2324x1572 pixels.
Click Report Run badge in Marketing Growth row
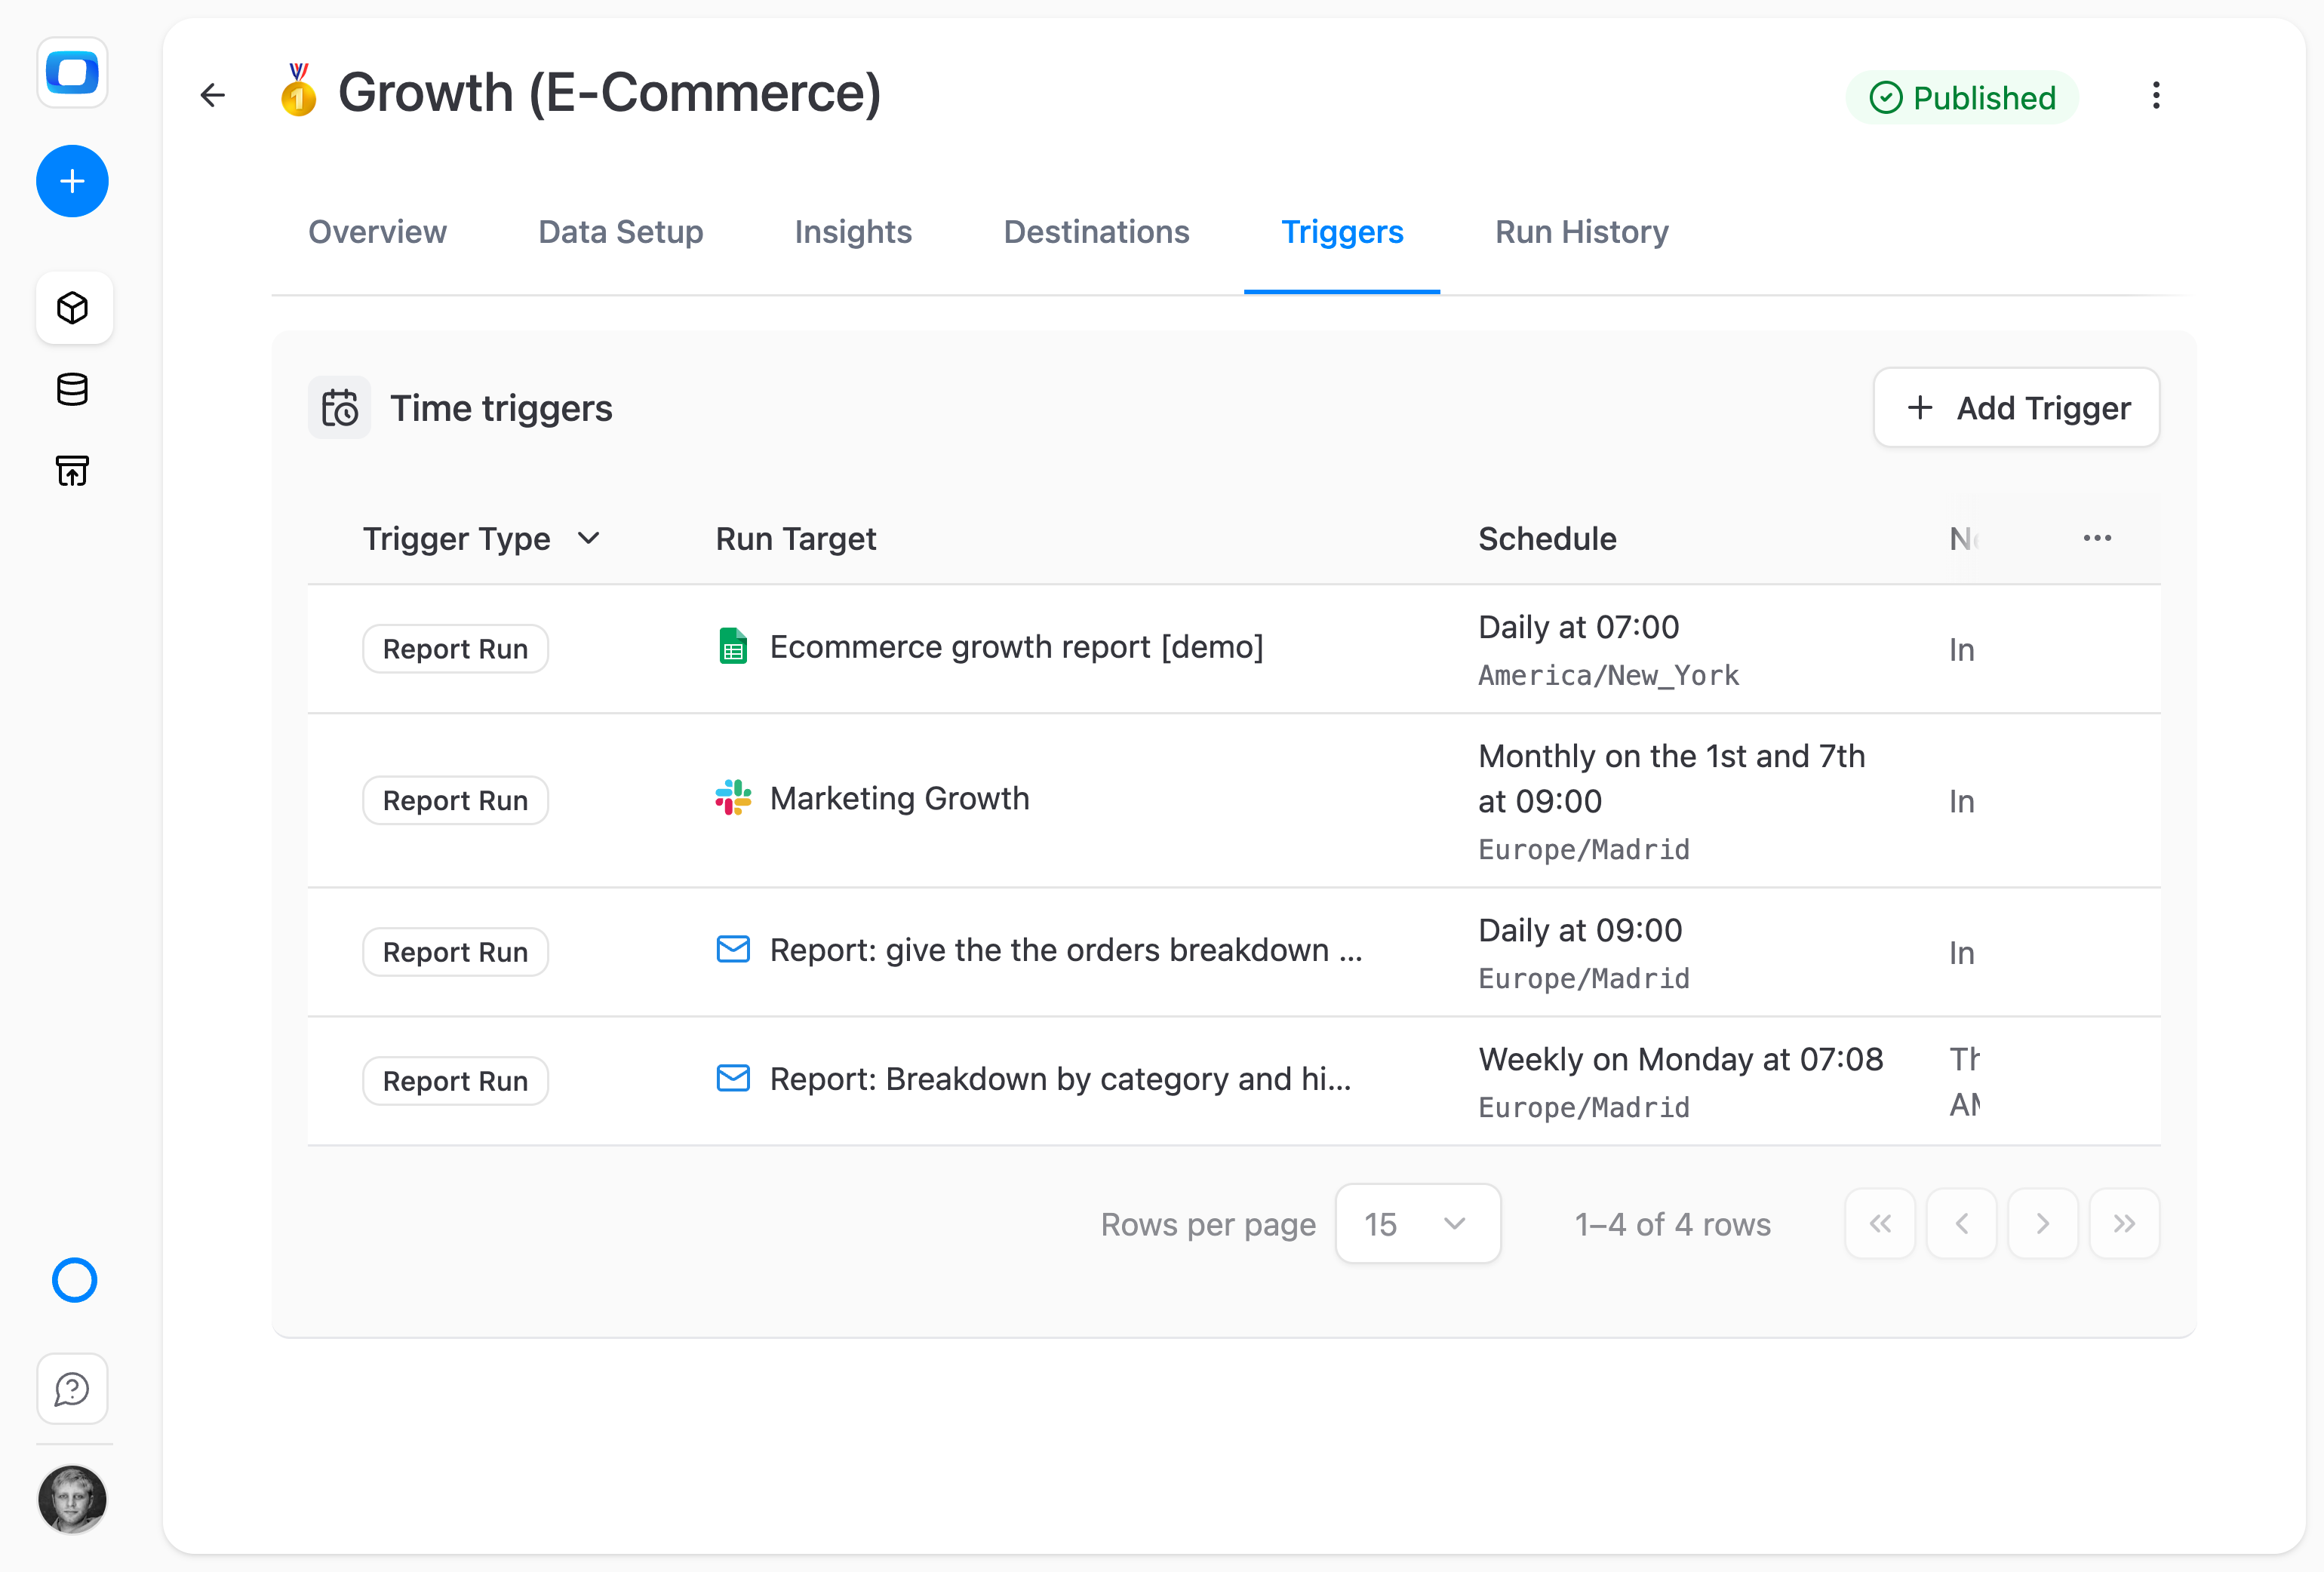tap(455, 800)
